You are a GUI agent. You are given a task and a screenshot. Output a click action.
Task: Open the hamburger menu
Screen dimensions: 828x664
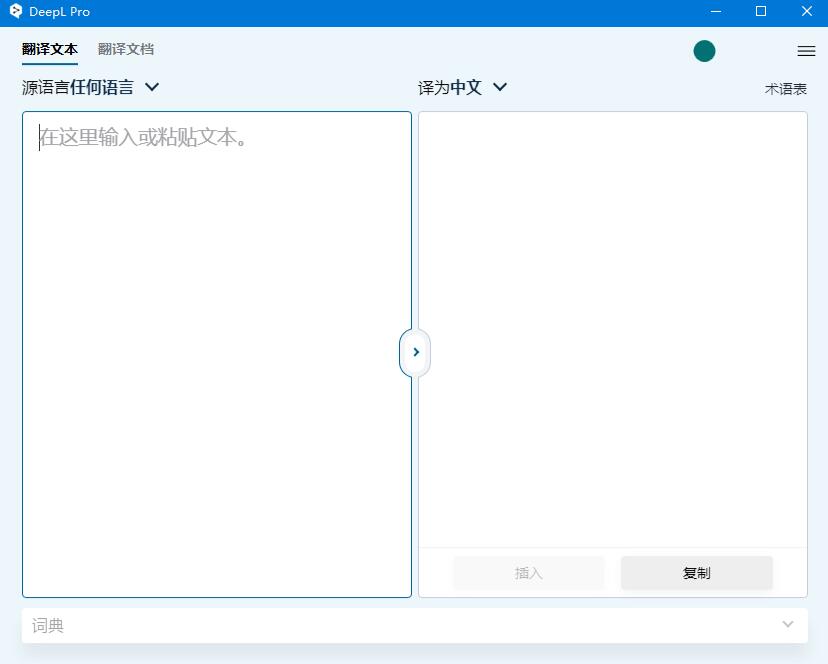[x=806, y=50]
